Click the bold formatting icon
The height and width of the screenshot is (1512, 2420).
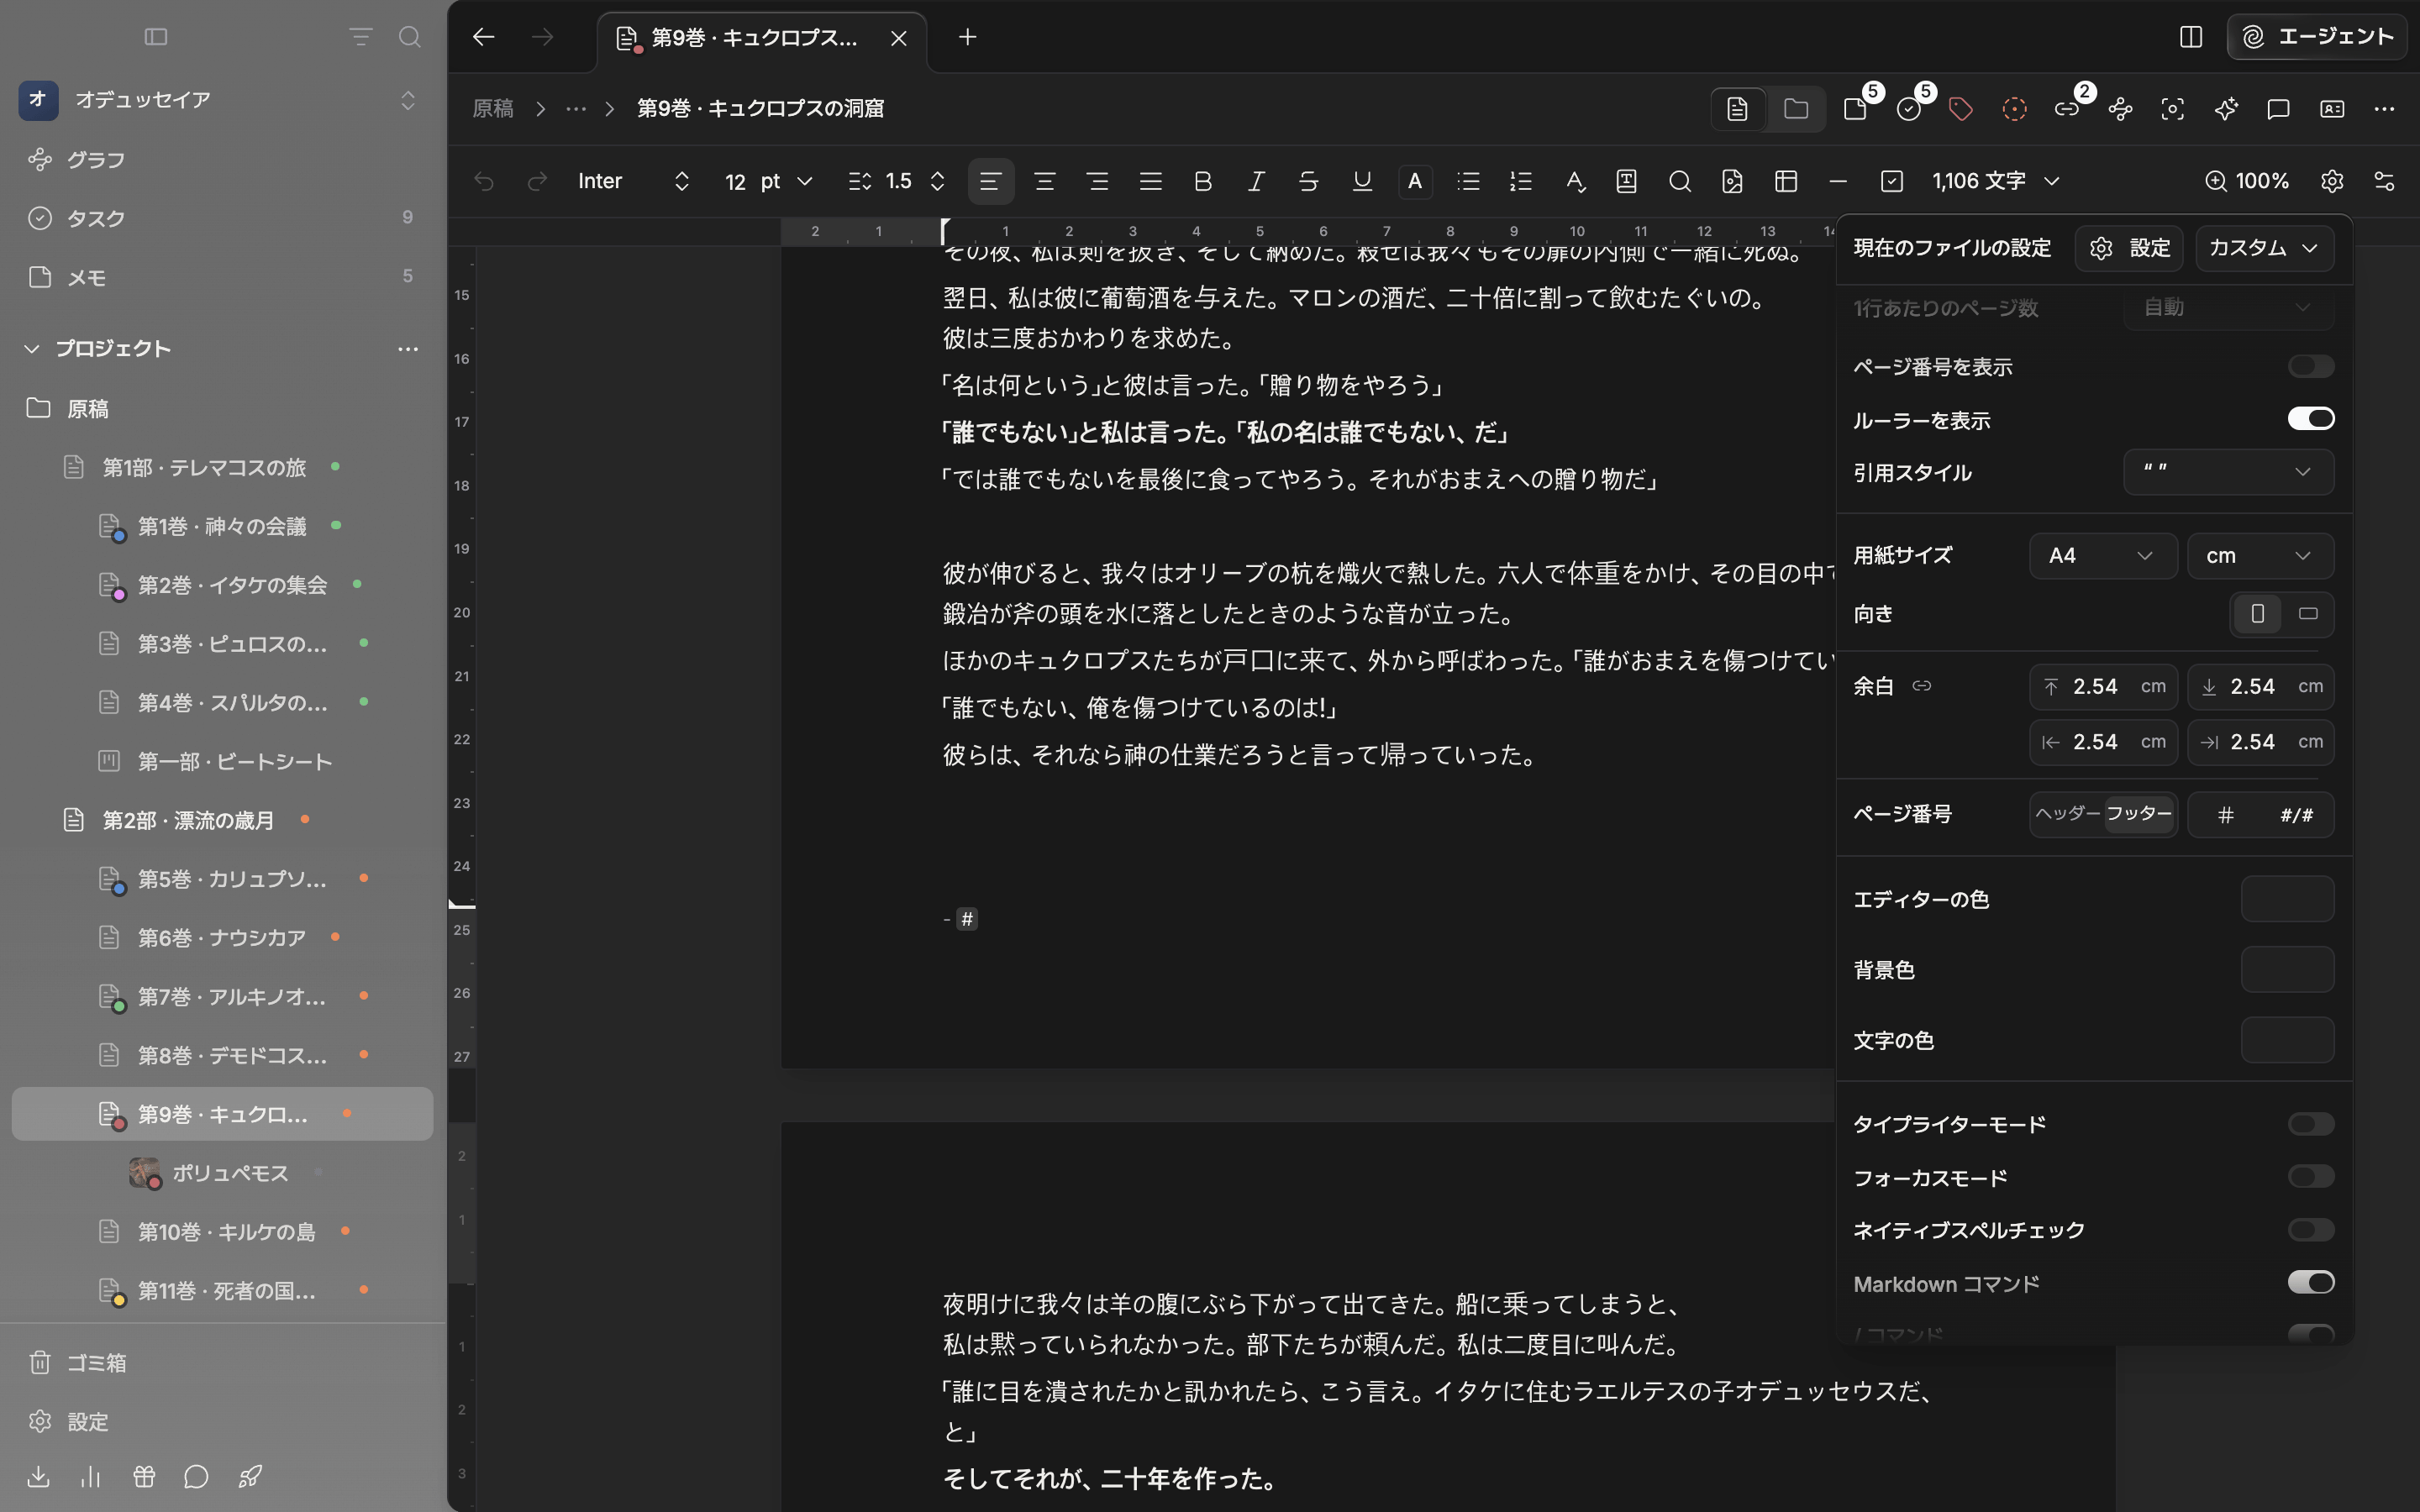point(1203,181)
